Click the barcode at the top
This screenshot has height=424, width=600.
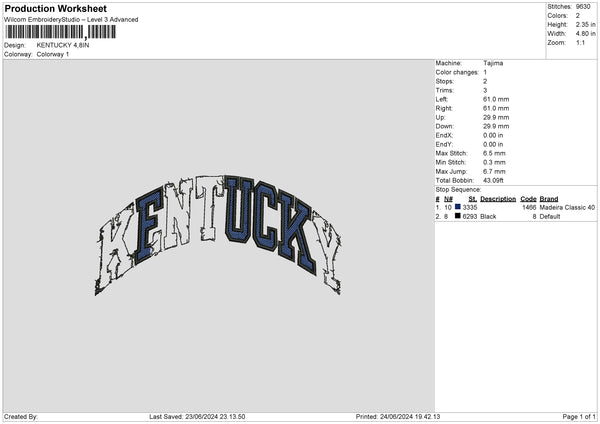(60, 32)
